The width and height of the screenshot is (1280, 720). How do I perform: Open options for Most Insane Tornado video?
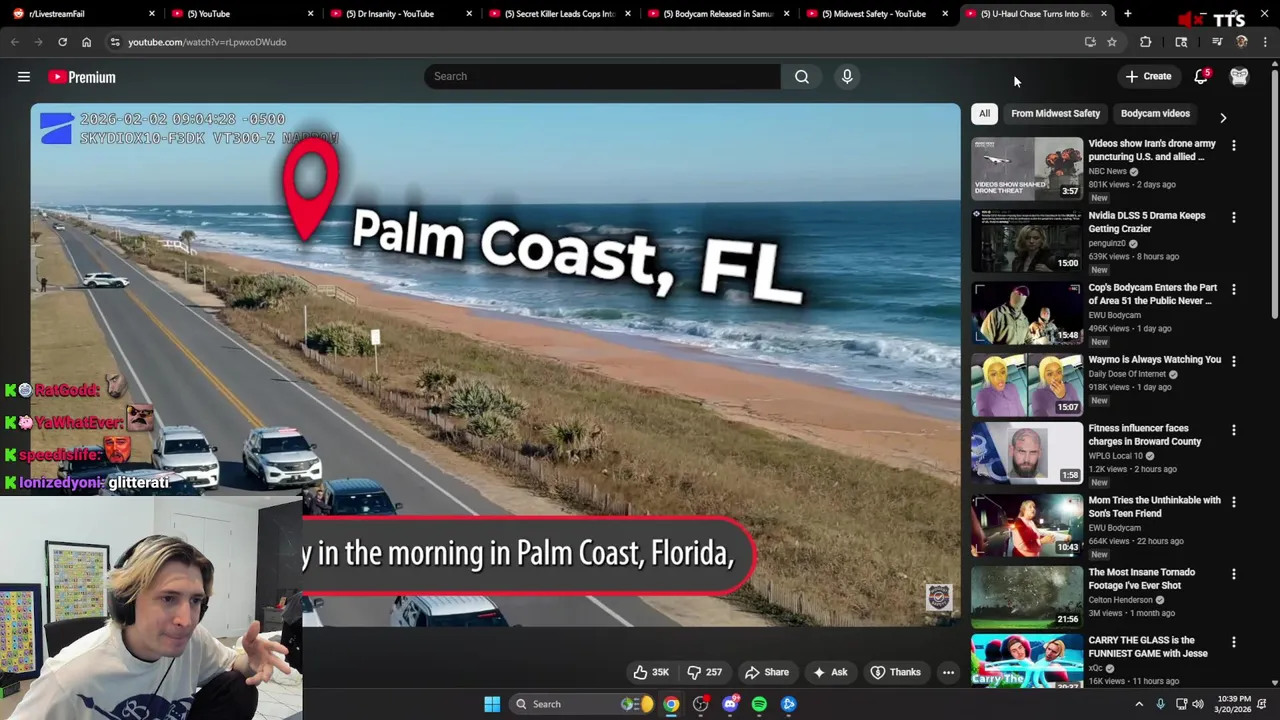[x=1233, y=574]
